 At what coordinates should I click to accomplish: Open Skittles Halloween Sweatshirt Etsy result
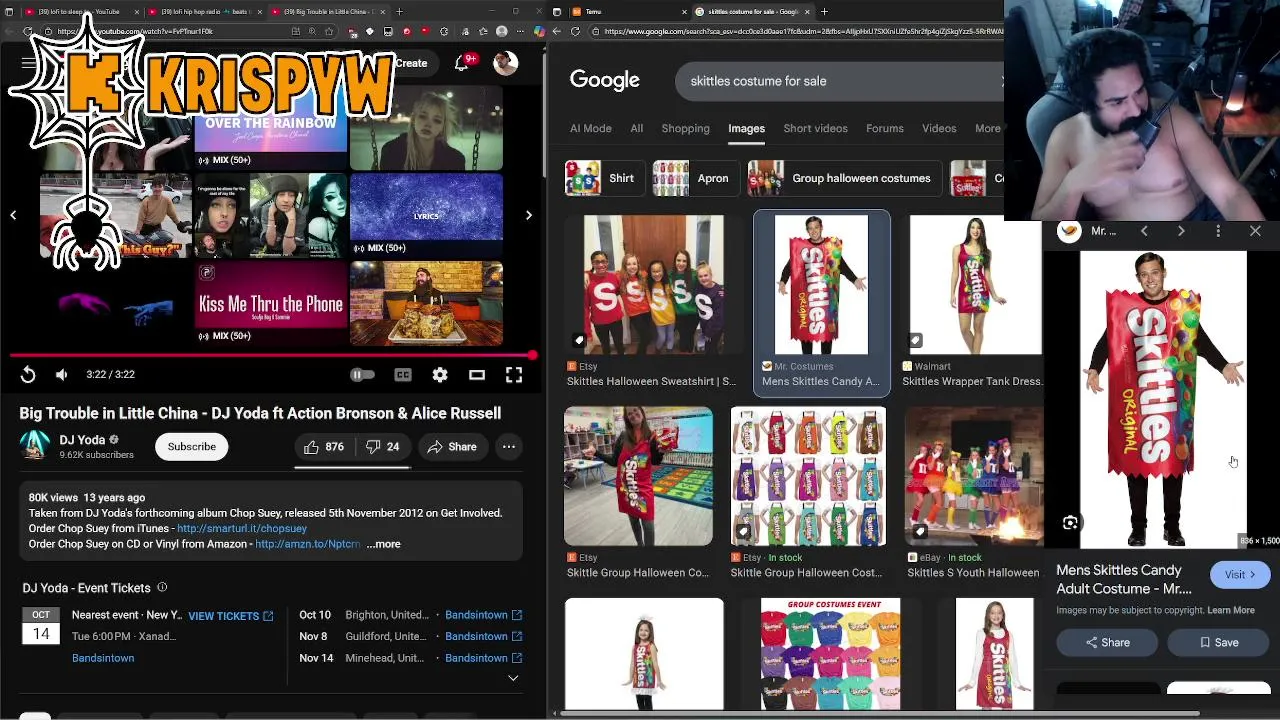click(654, 301)
